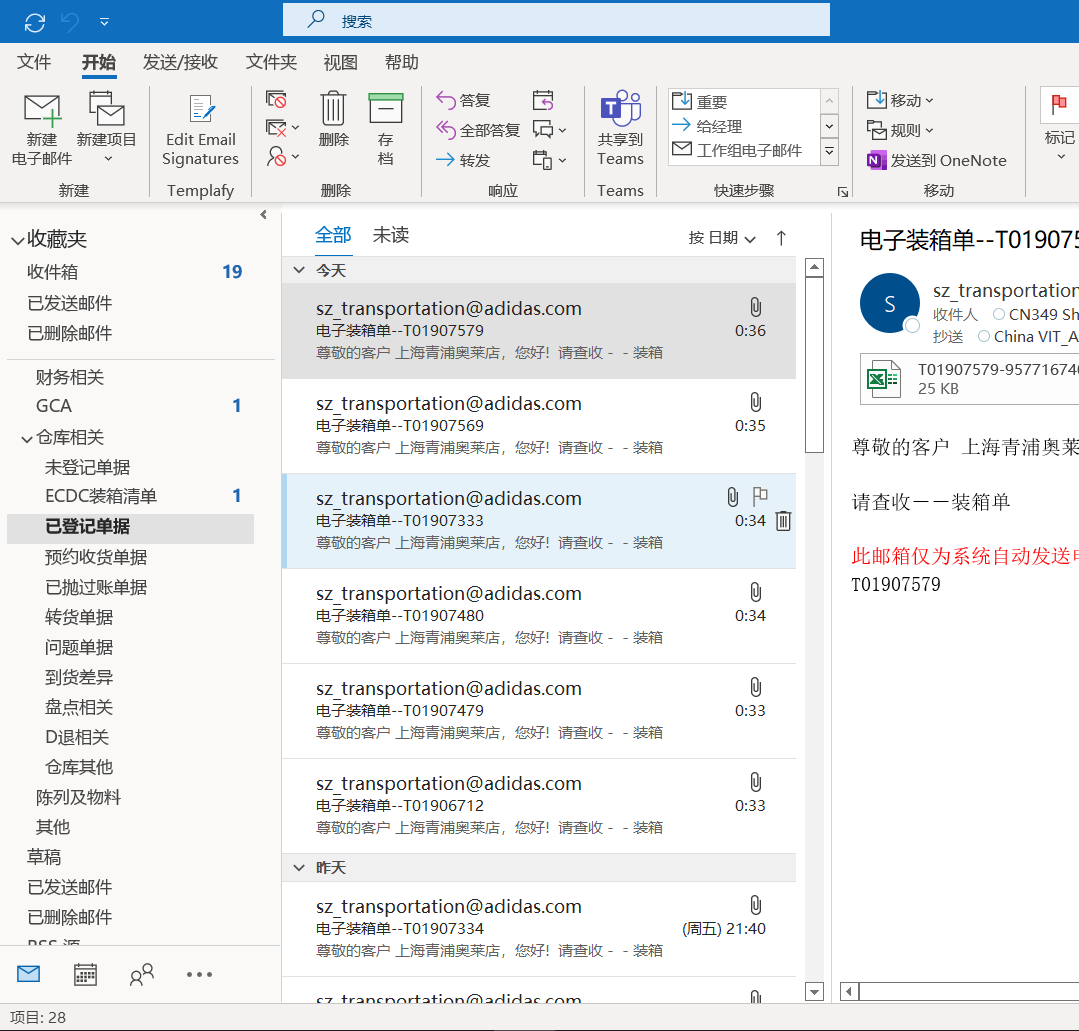Open the Excel attachment T01907579

[x=970, y=379]
